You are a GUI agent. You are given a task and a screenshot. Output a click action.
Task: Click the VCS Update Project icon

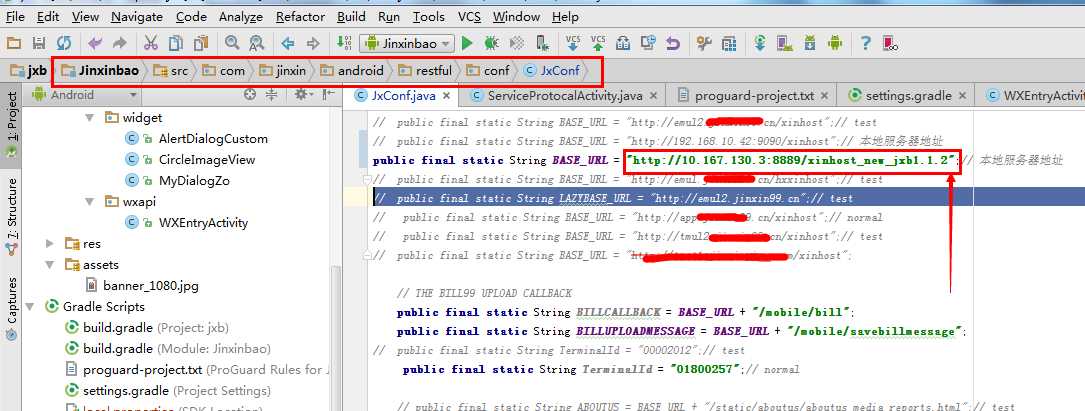573,43
